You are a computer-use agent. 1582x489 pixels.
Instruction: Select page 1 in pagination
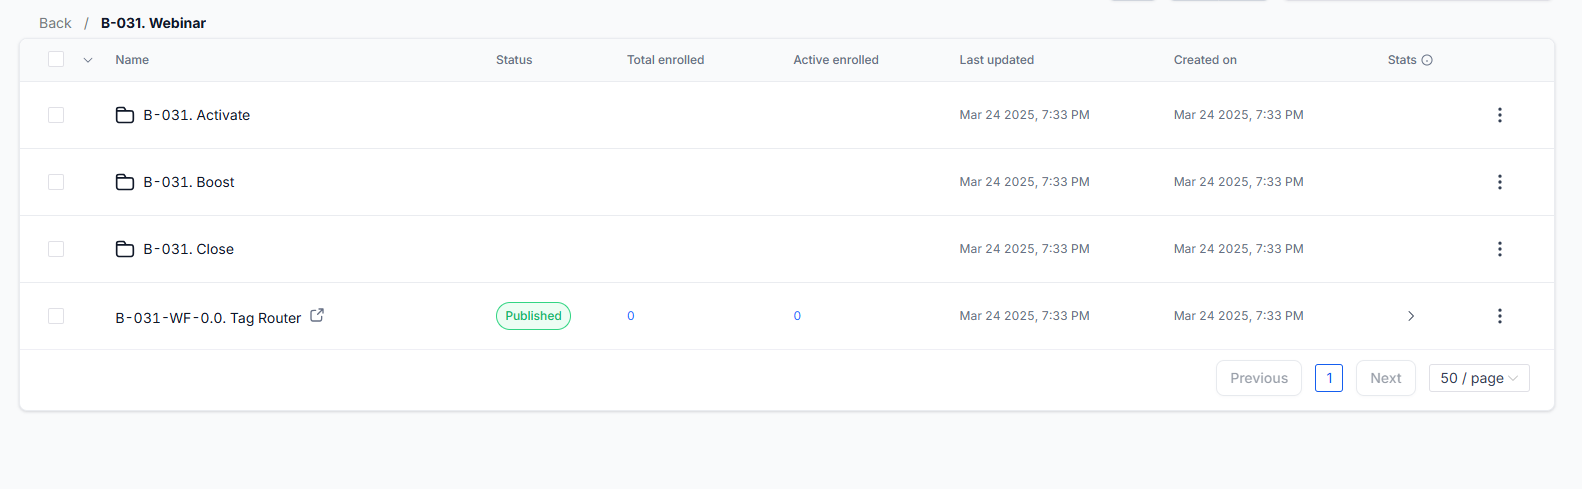[1329, 378]
